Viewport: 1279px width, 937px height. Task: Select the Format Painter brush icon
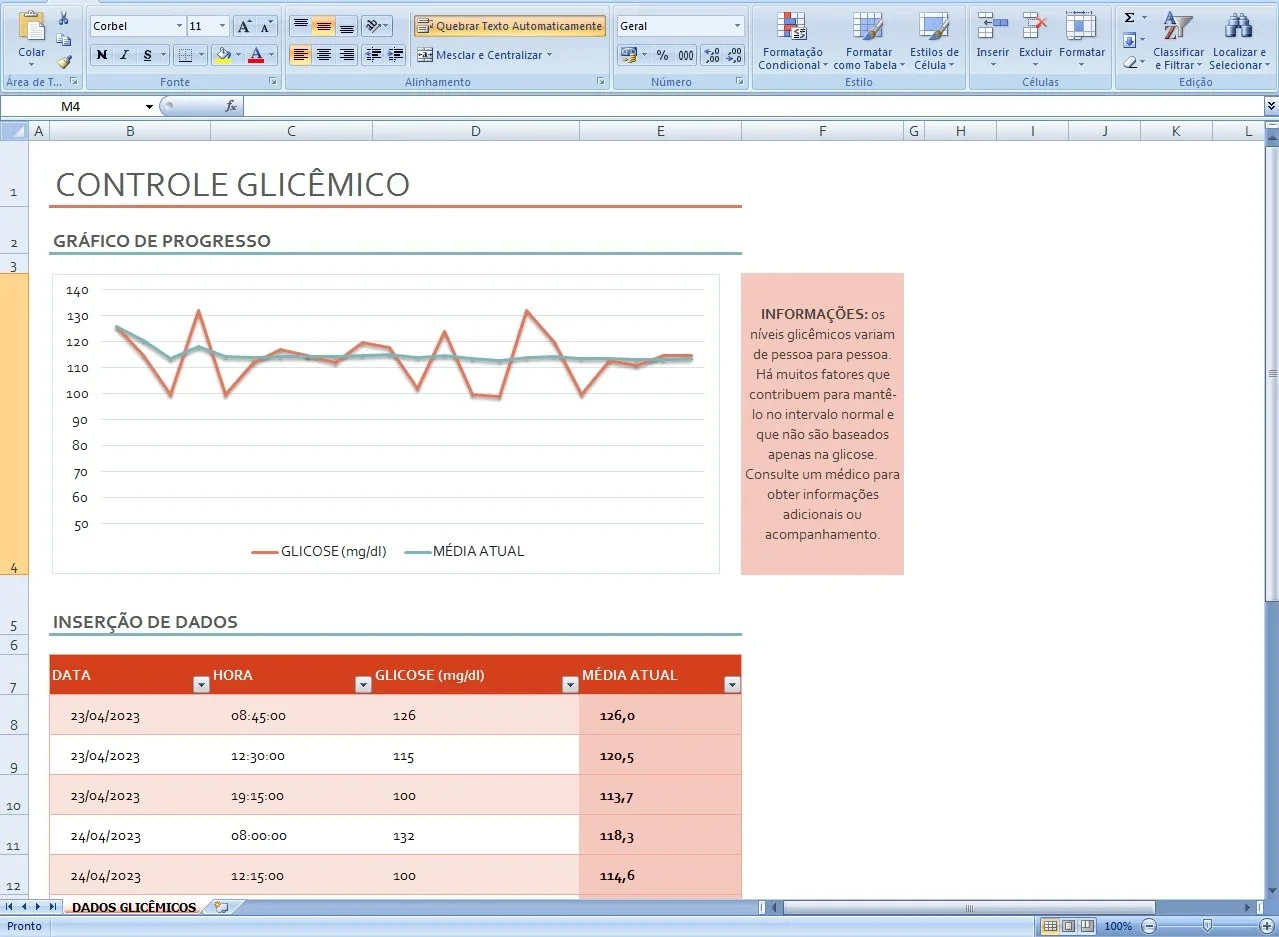coord(64,62)
